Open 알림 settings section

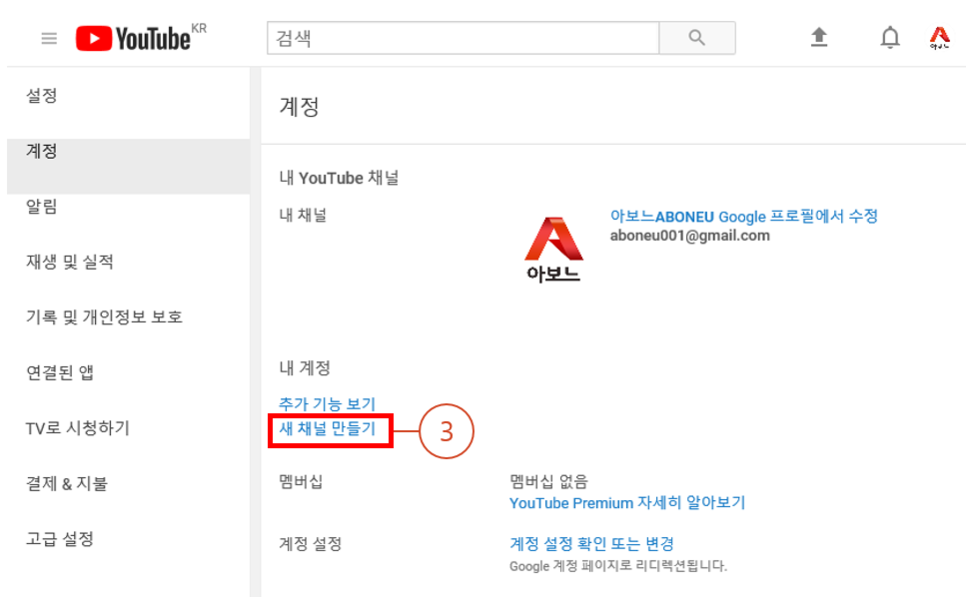pos(42,206)
